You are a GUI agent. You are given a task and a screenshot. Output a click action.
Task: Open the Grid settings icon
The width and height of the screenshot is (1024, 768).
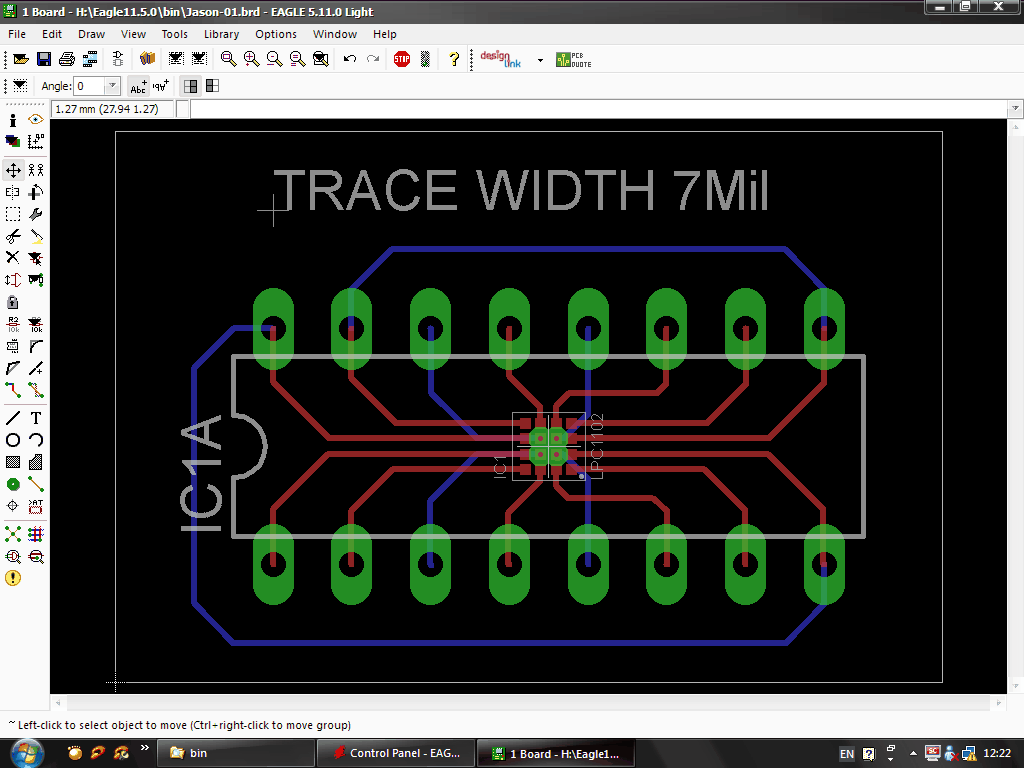click(x=20, y=86)
